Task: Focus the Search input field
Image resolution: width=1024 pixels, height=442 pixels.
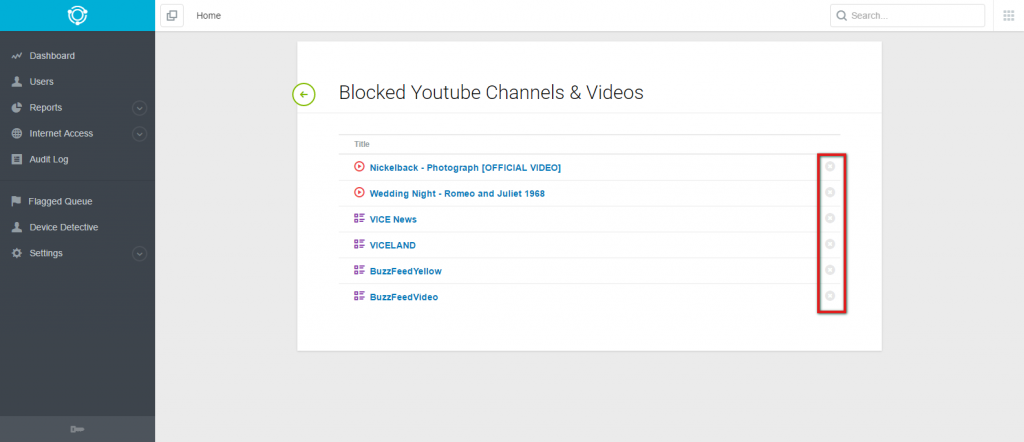Action: 907,16
